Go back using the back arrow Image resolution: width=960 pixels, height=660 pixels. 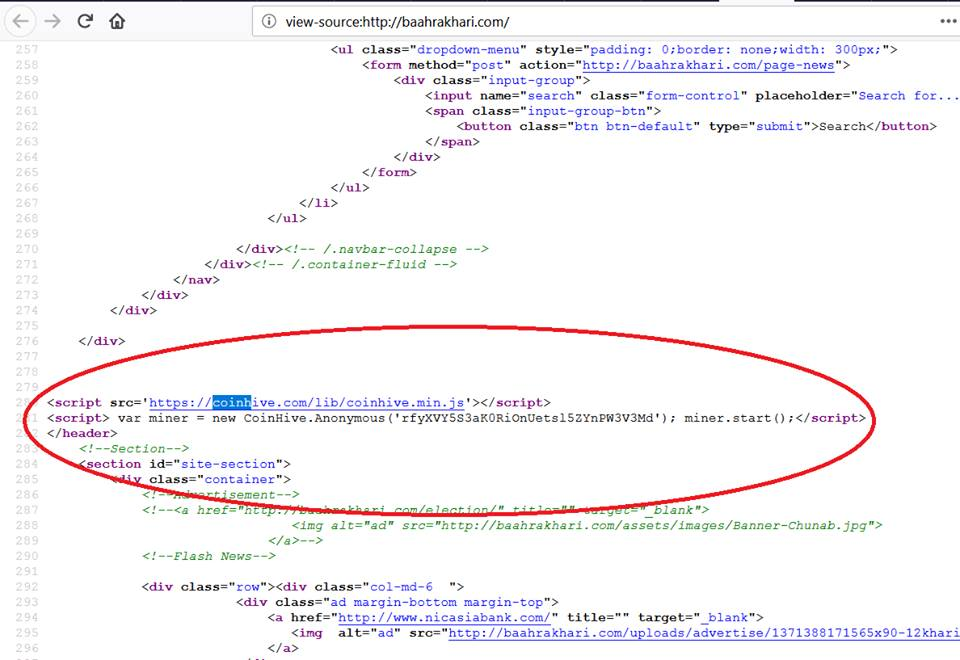(20, 21)
